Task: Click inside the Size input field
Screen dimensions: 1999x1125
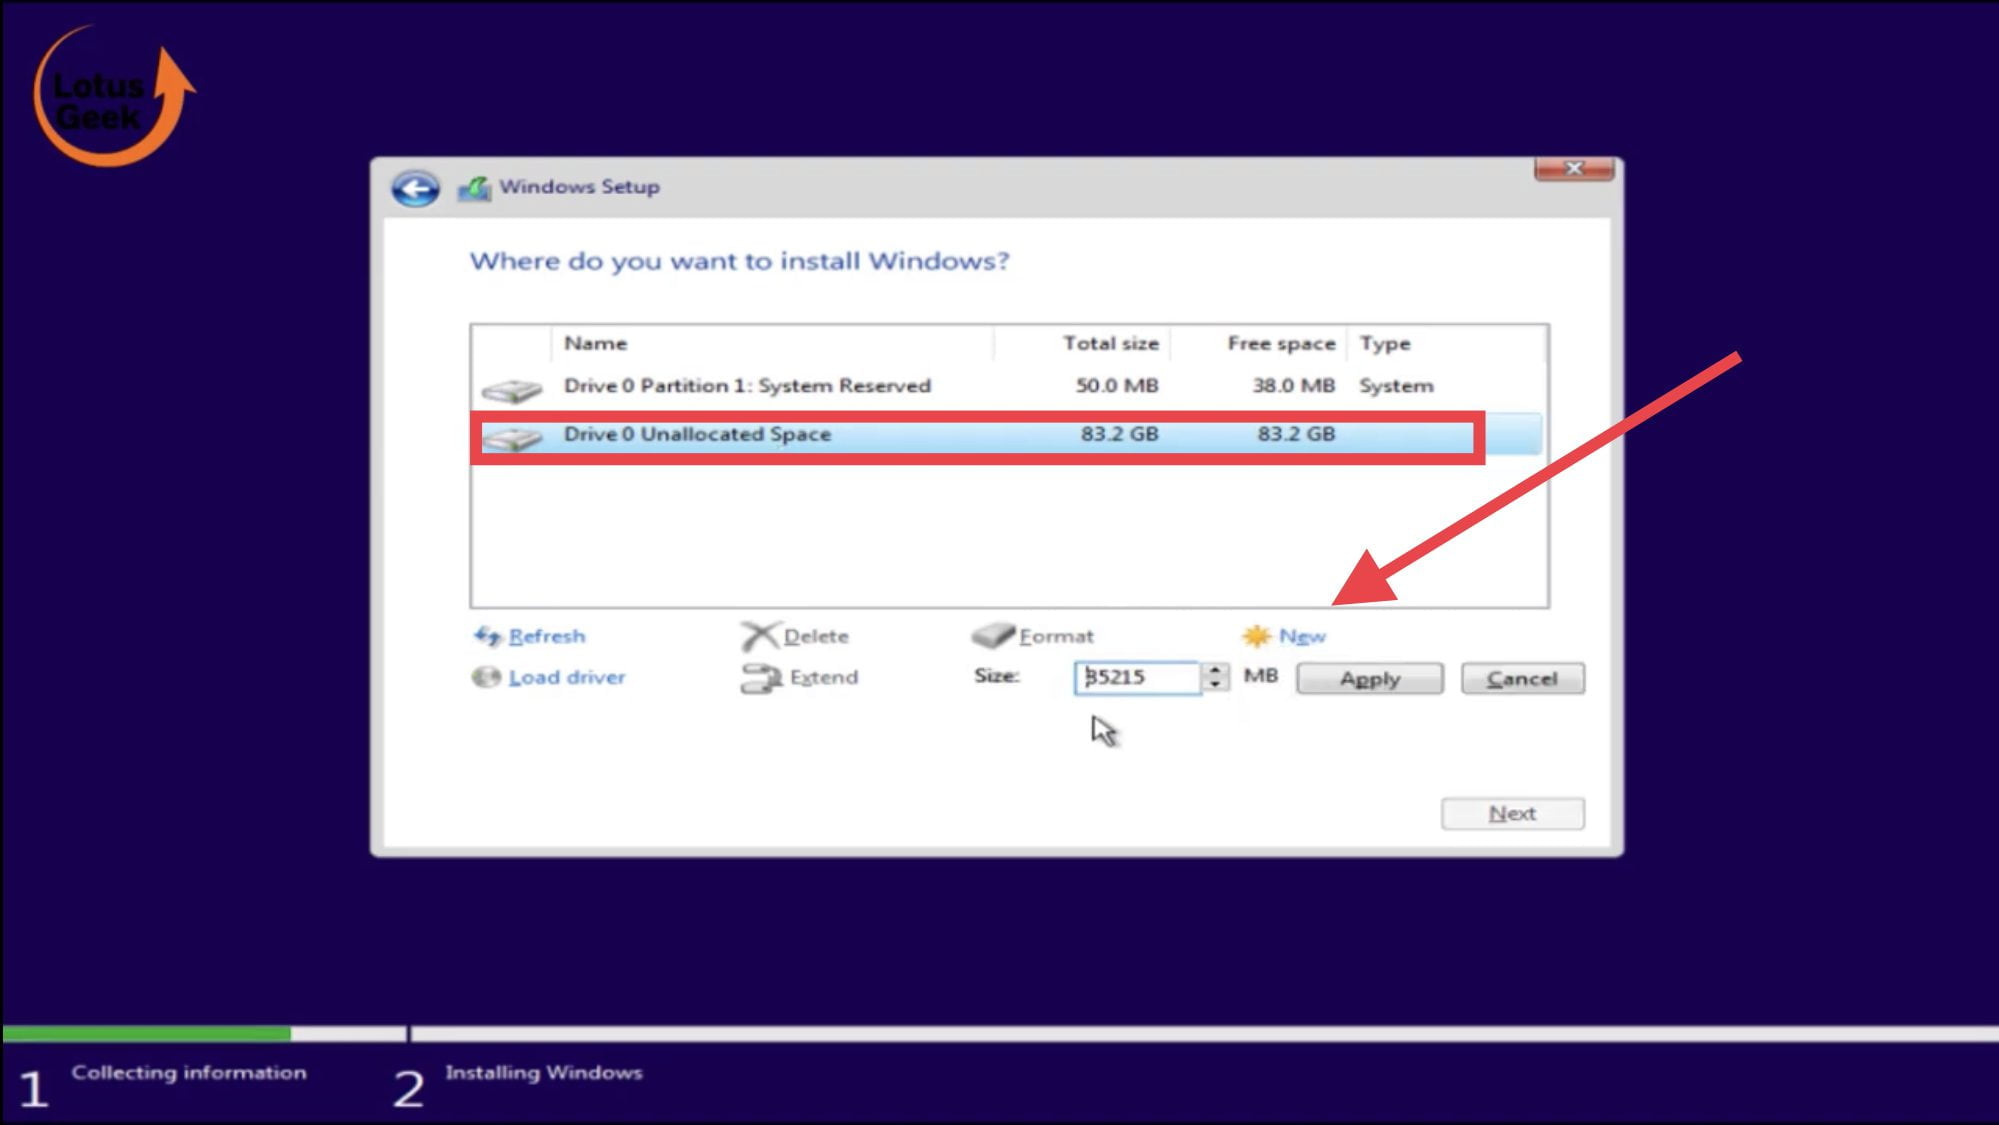Action: (1137, 677)
